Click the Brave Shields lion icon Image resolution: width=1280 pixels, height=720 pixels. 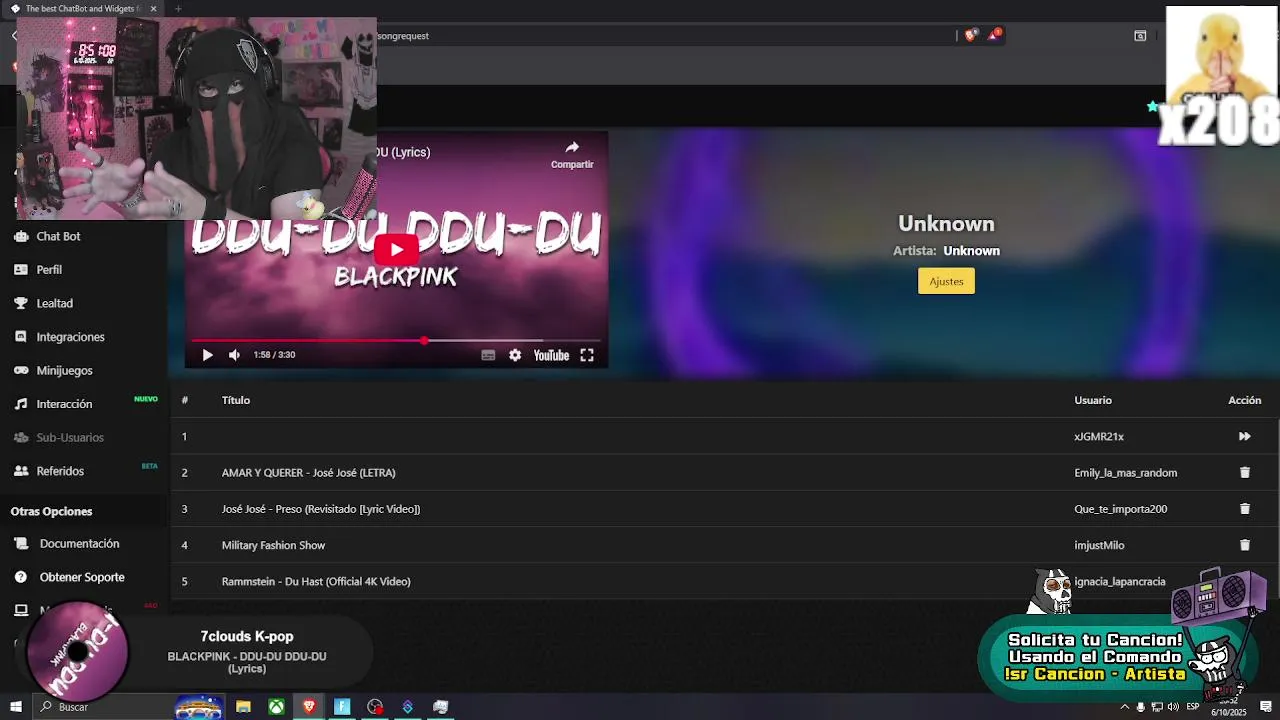(970, 35)
